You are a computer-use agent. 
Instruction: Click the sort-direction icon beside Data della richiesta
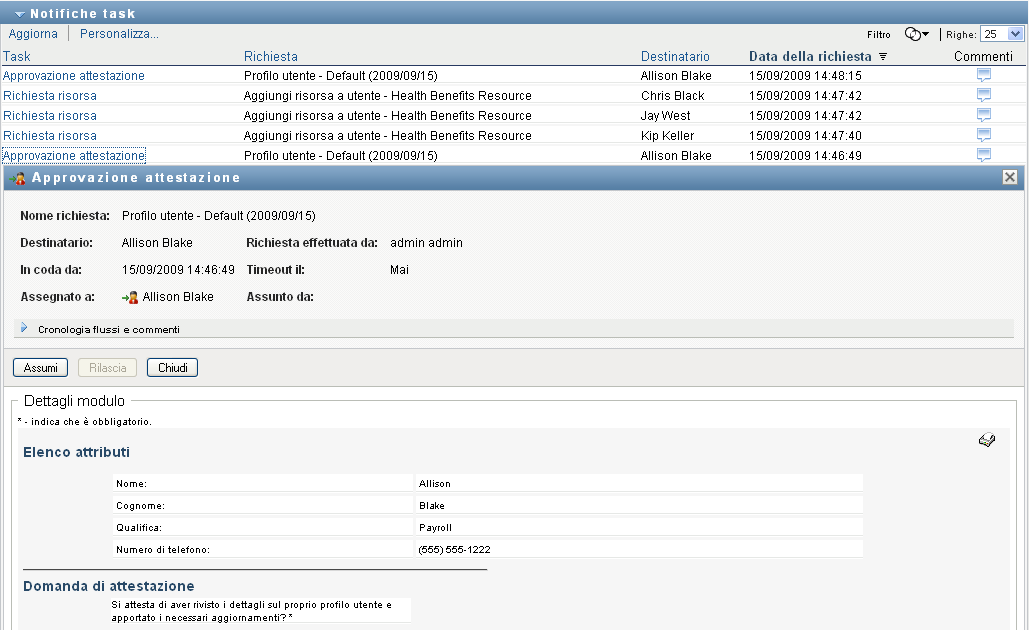click(883, 56)
